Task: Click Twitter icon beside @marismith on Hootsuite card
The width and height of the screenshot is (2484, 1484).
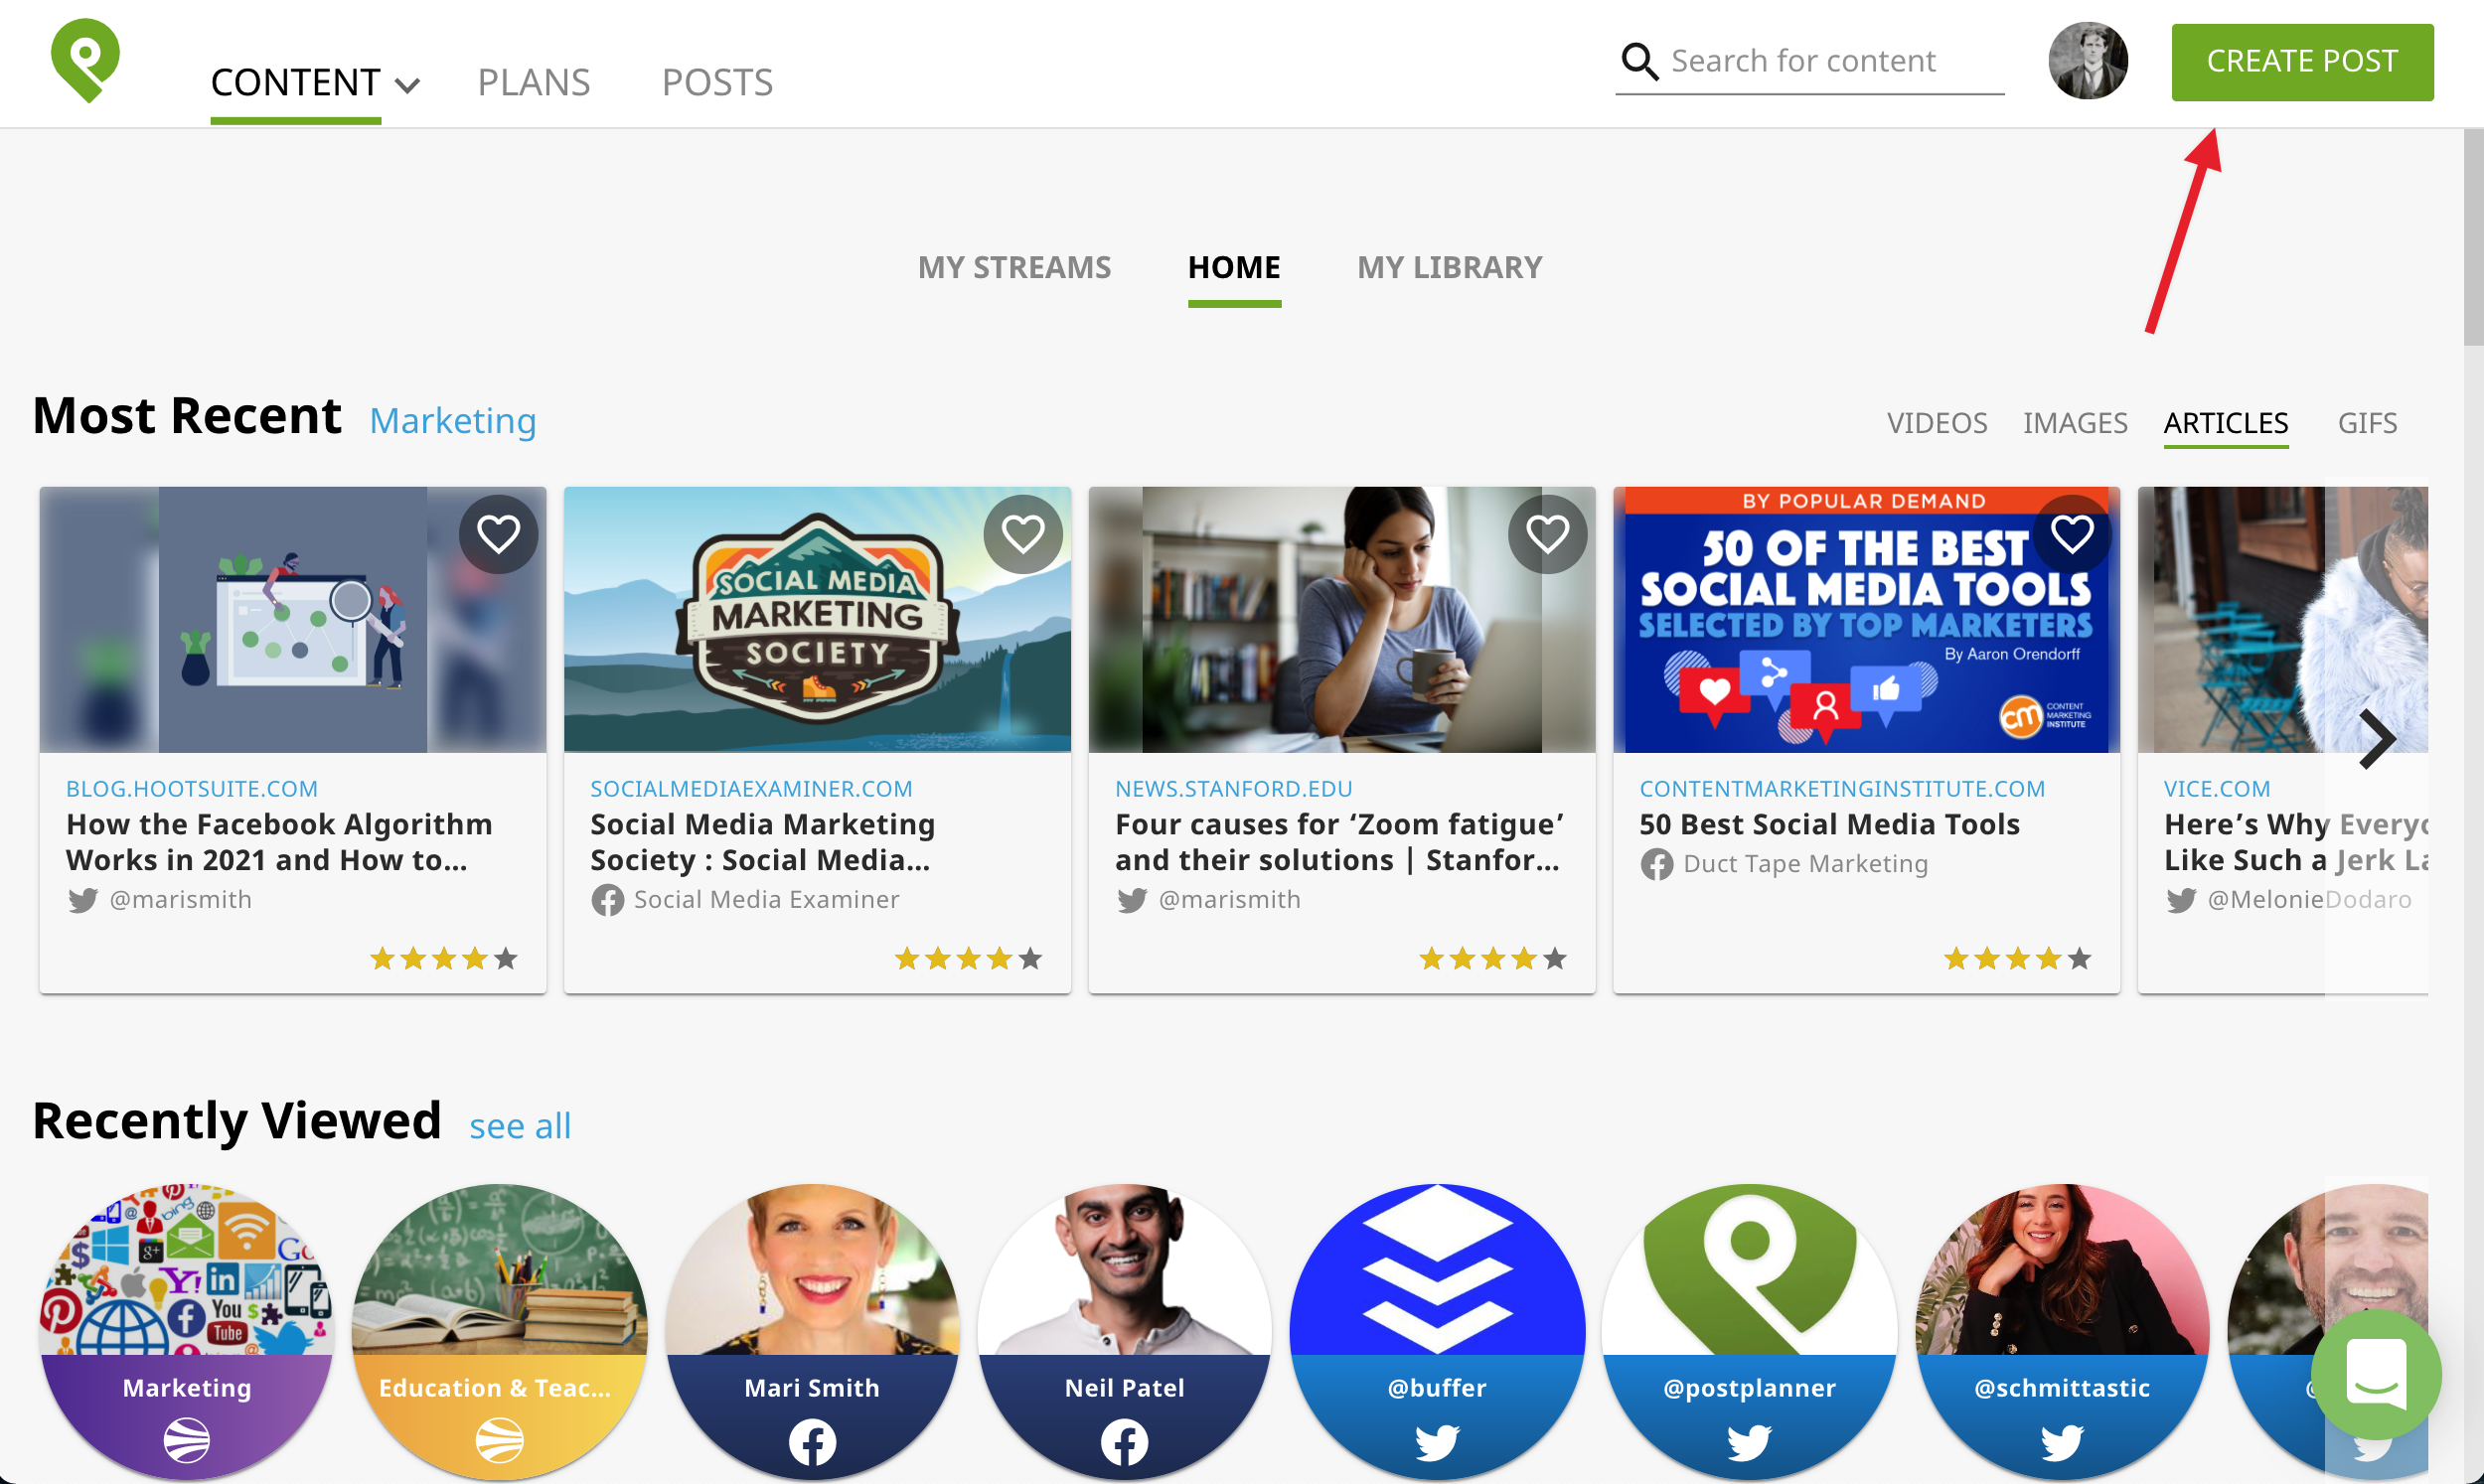Action: (83, 900)
